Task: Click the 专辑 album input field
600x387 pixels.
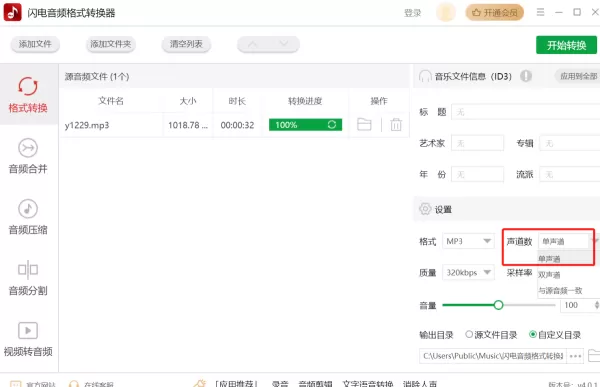Action: coord(569,143)
